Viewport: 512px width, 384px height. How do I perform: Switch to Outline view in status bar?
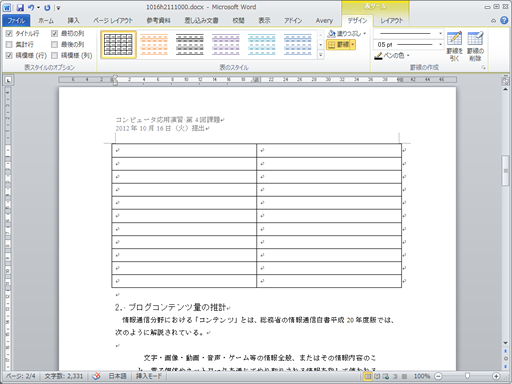click(395, 376)
